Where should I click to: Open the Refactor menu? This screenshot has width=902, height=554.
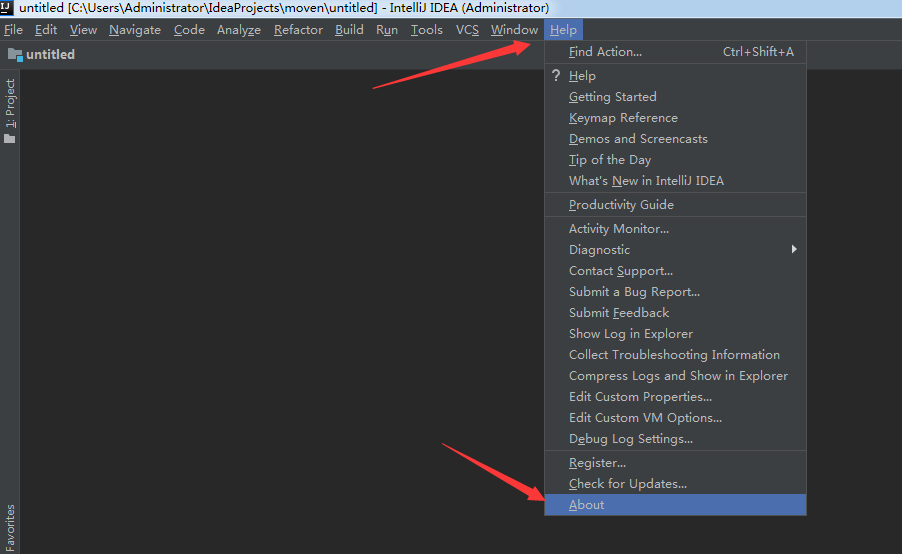(298, 30)
